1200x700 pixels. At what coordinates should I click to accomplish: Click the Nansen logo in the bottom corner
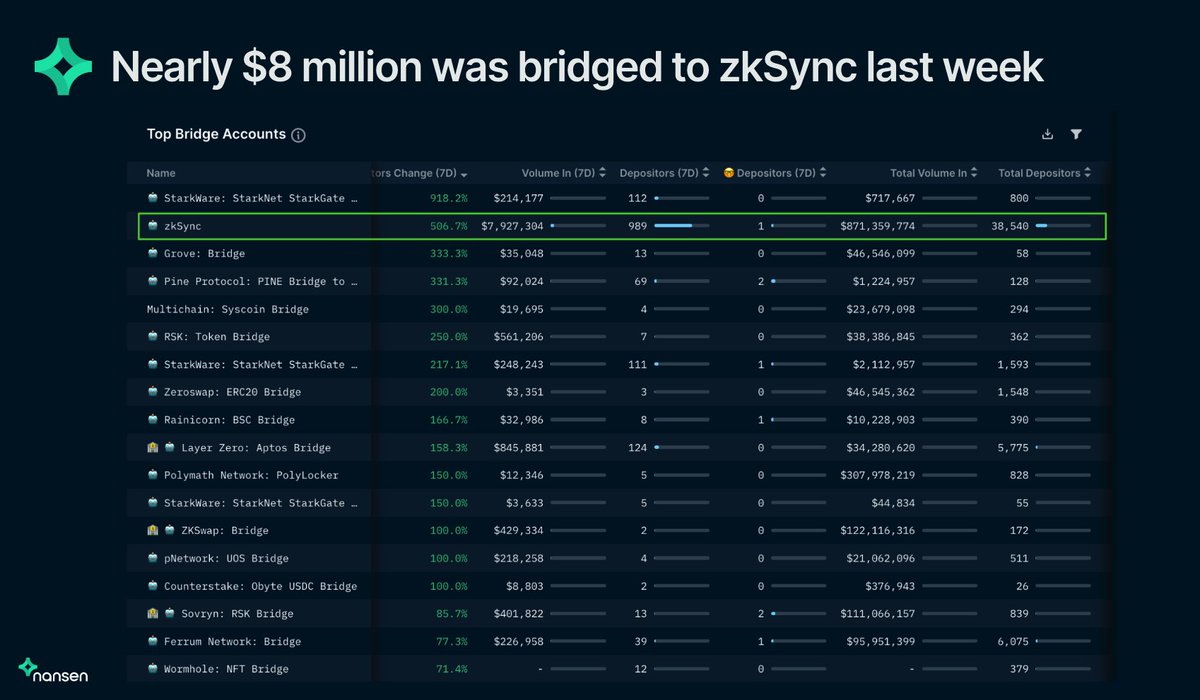click(52, 672)
